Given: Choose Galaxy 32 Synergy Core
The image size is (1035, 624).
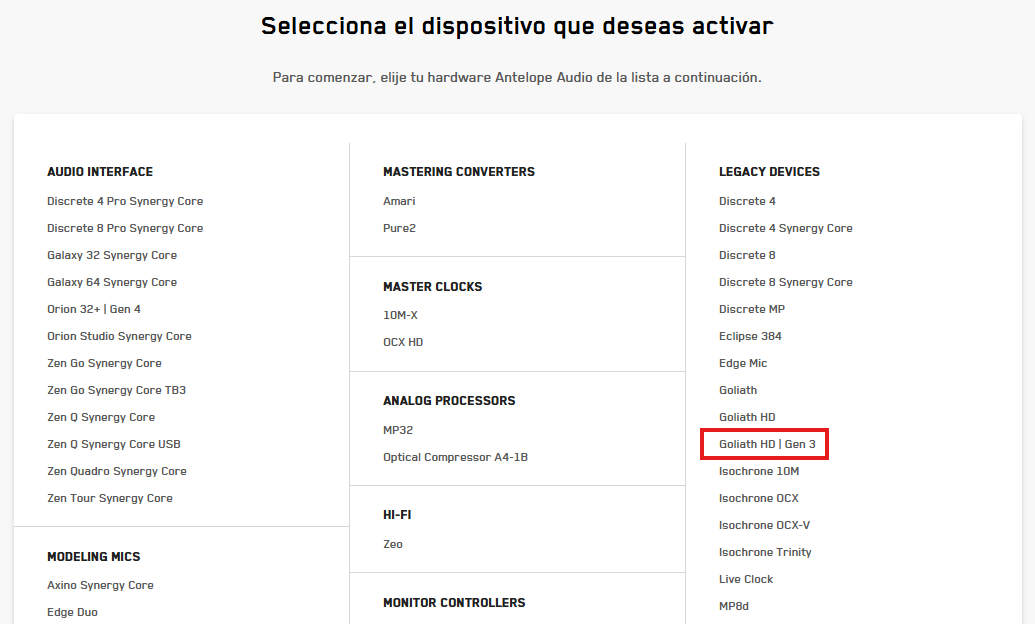Looking at the screenshot, I should [112, 255].
